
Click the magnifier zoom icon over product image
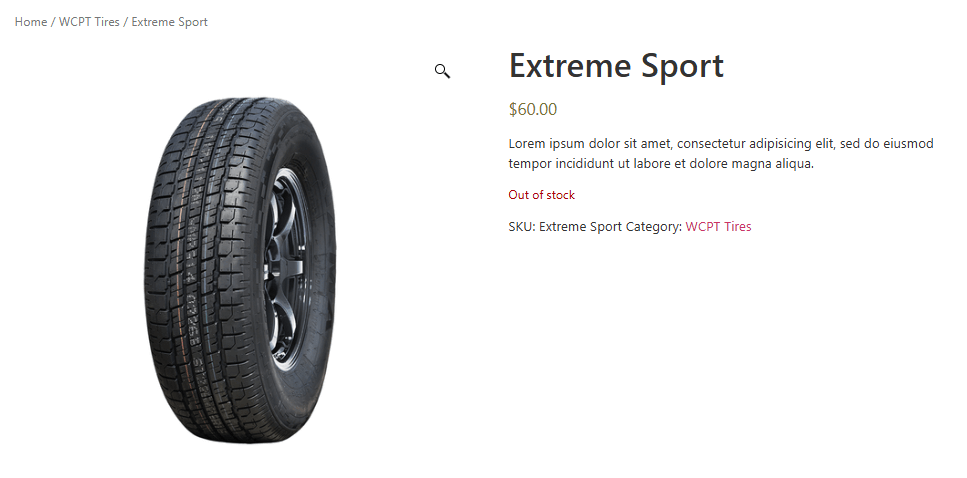point(442,71)
